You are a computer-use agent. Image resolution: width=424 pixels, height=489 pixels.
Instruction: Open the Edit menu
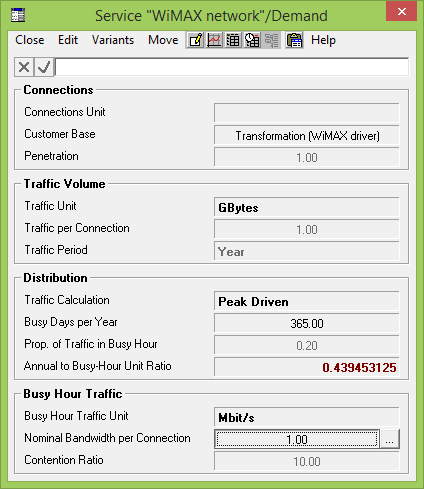[x=68, y=40]
